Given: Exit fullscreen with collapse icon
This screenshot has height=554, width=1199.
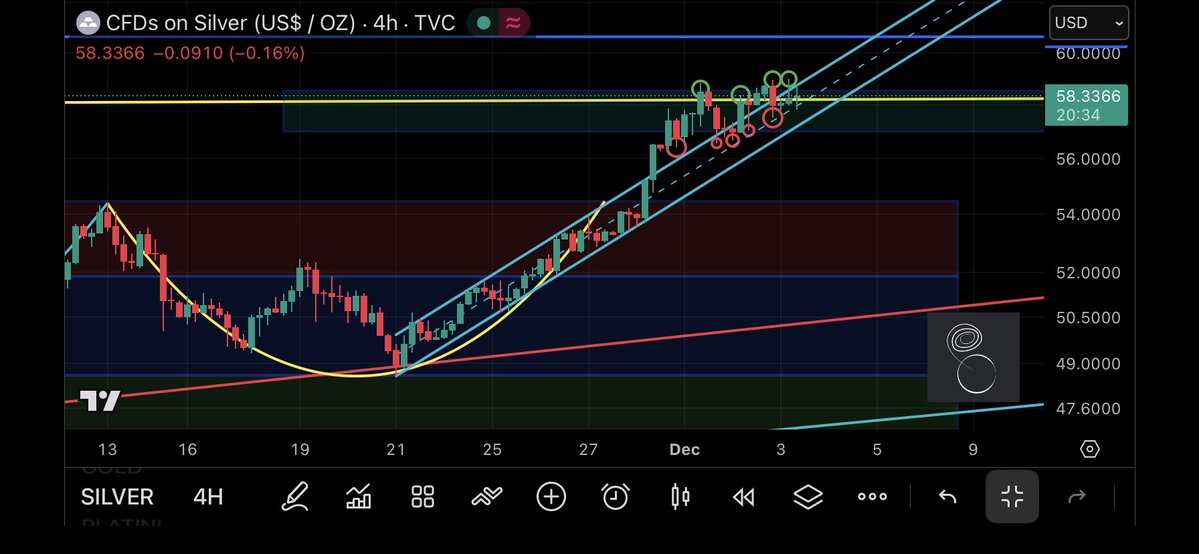Looking at the screenshot, I should pos(1012,497).
